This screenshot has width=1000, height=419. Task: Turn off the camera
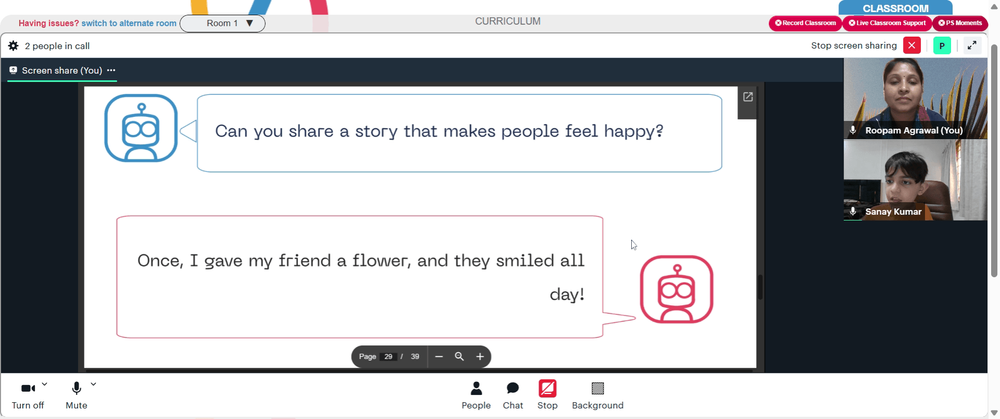click(27, 395)
